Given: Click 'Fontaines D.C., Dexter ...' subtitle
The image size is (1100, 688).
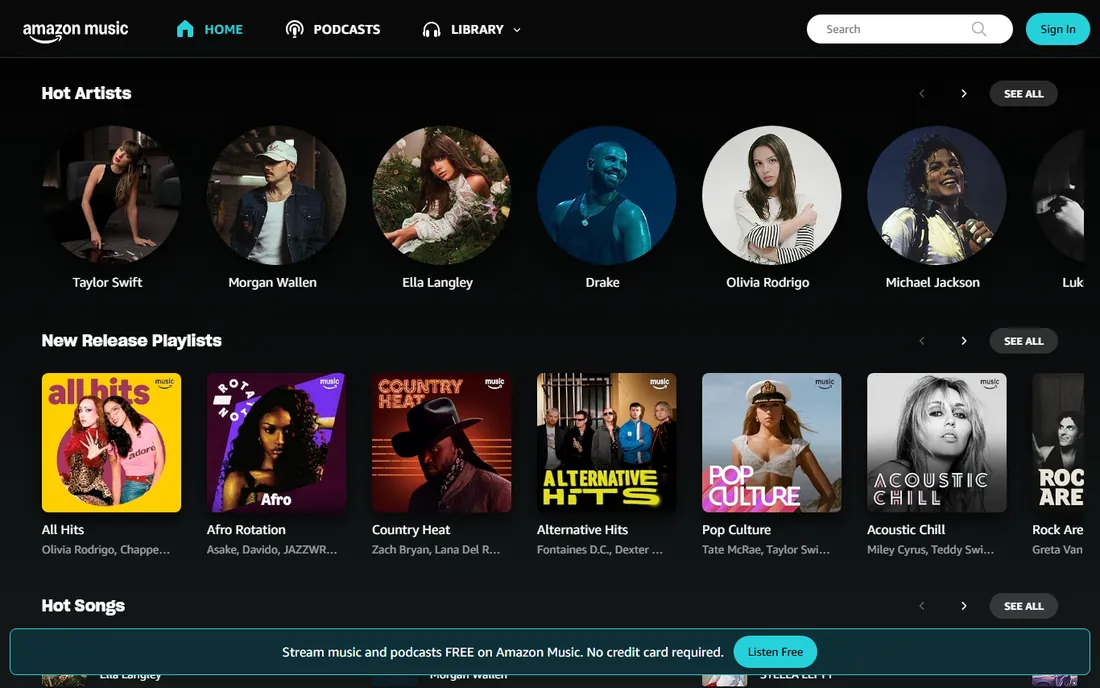Looking at the screenshot, I should (600, 550).
